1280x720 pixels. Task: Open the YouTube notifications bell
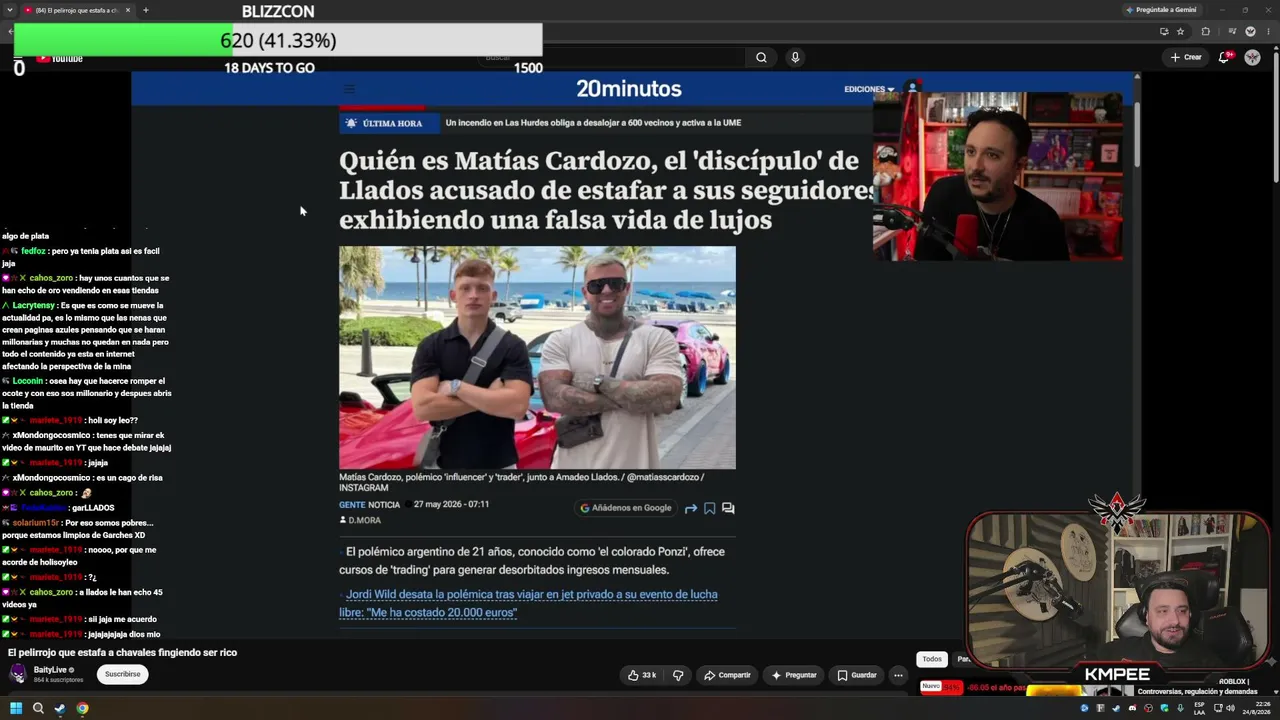tap(1224, 57)
